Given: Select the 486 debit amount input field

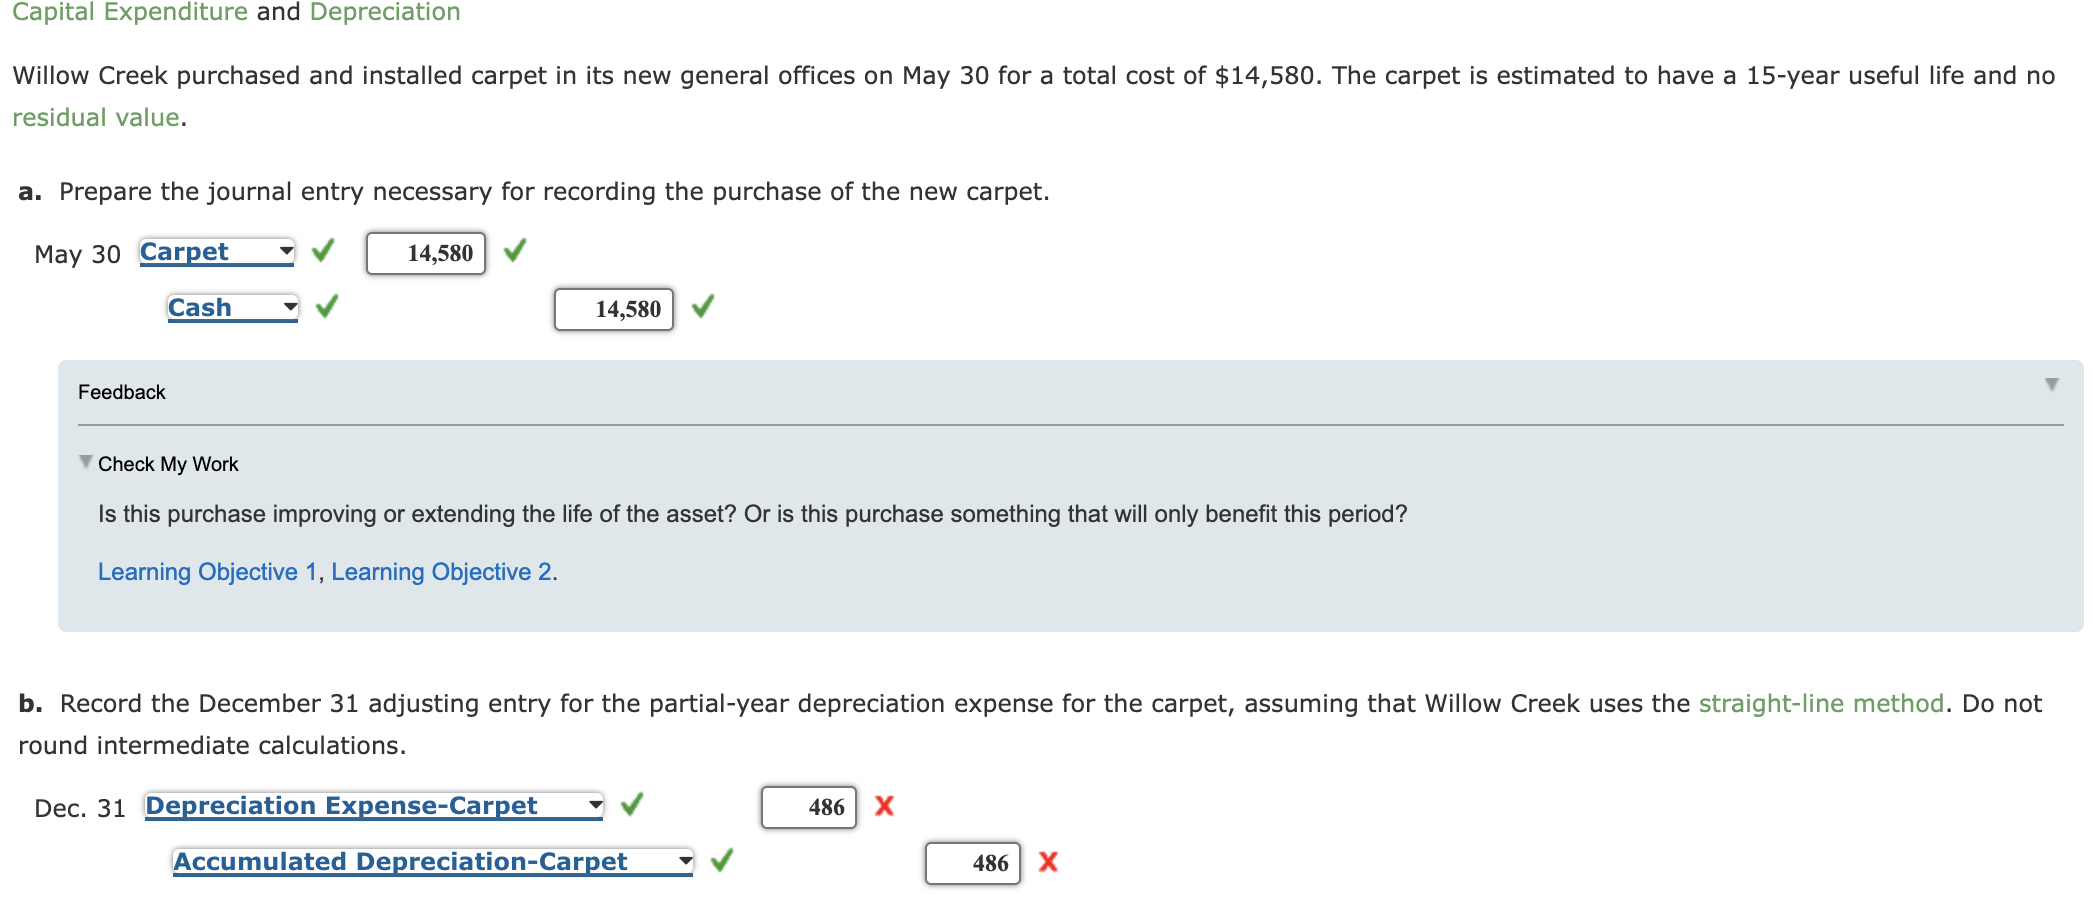Looking at the screenshot, I should 808,806.
